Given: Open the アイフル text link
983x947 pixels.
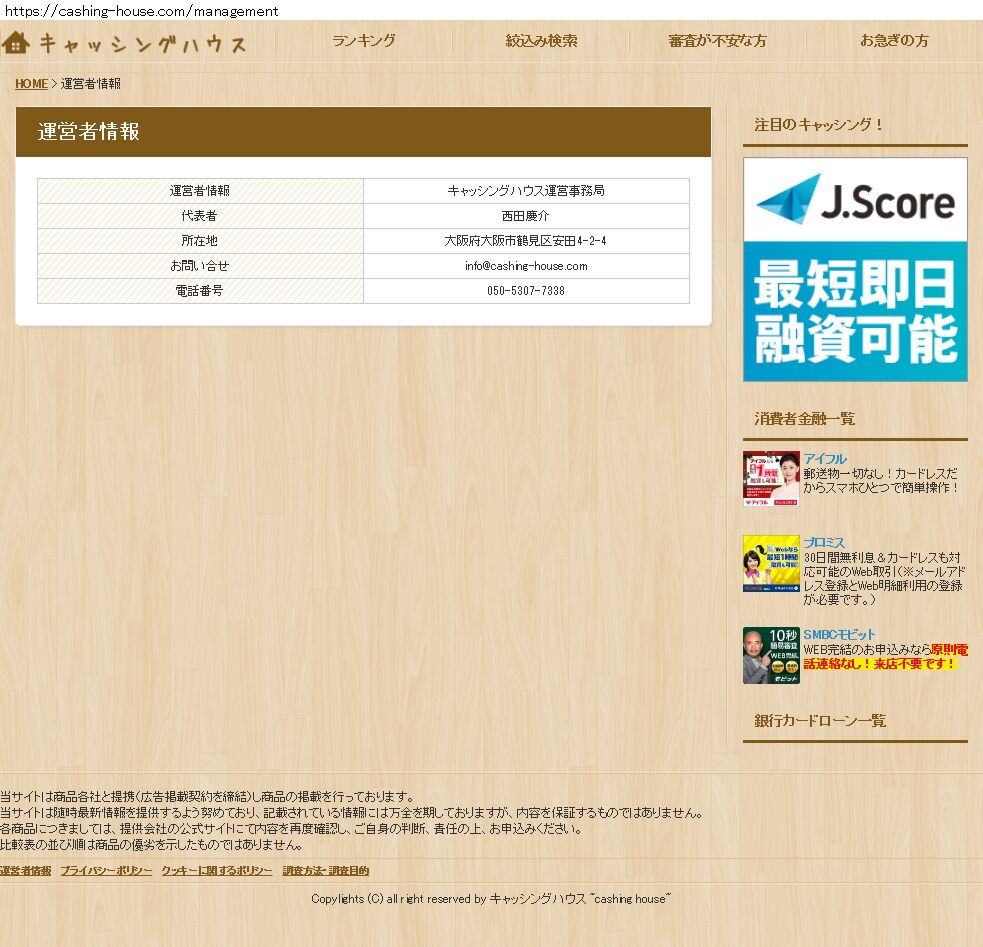Looking at the screenshot, I should 824,459.
